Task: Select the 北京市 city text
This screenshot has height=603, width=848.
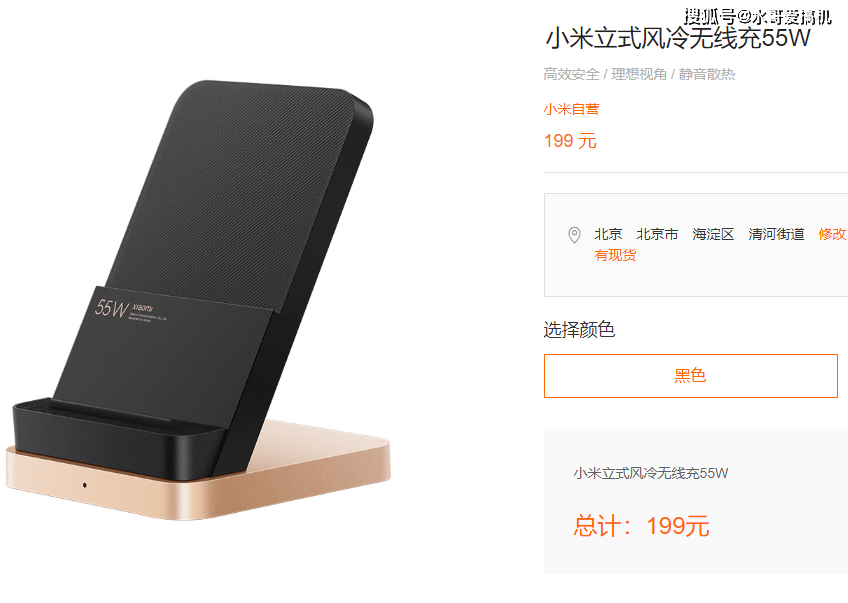Action: [657, 234]
